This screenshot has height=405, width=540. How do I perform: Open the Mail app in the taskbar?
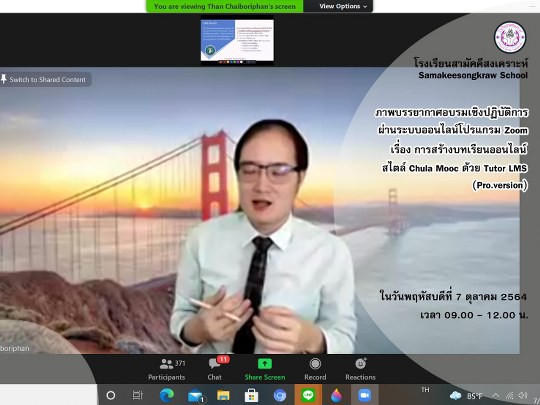pos(196,396)
